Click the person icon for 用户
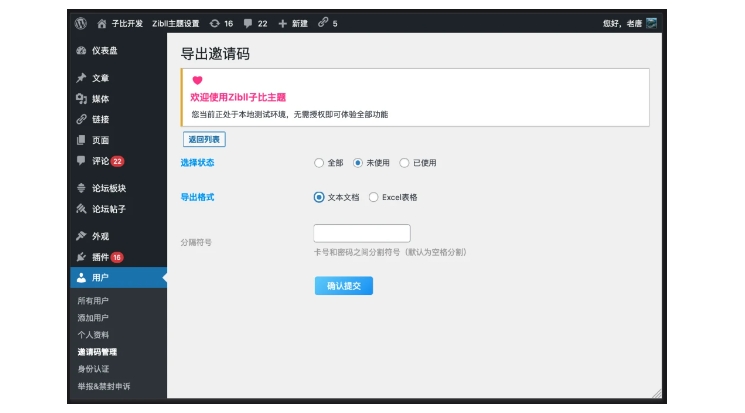This screenshot has width=745, height=413. 81,278
